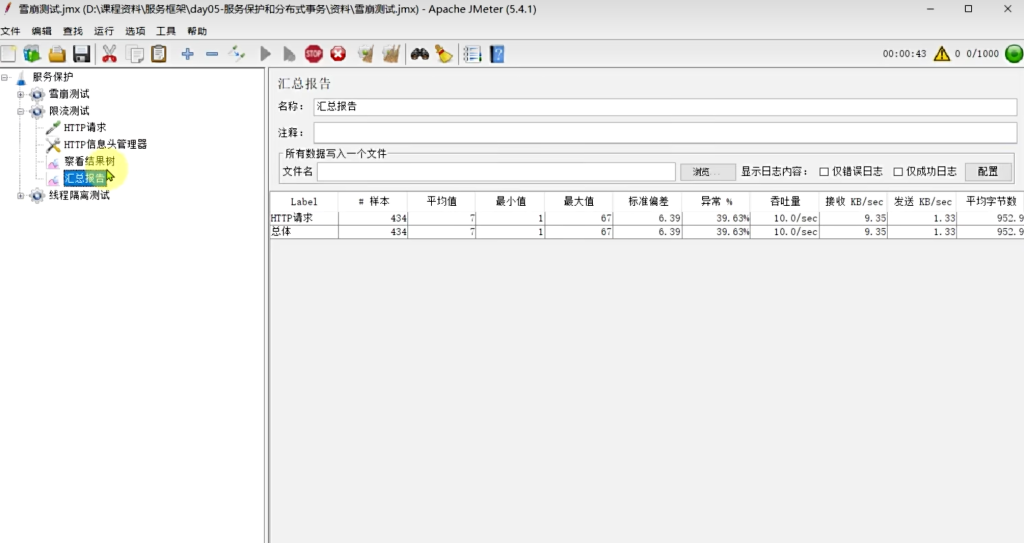Image resolution: width=1024 pixels, height=543 pixels.
Task: Click the broom Reset Search icon
Action: (443, 54)
